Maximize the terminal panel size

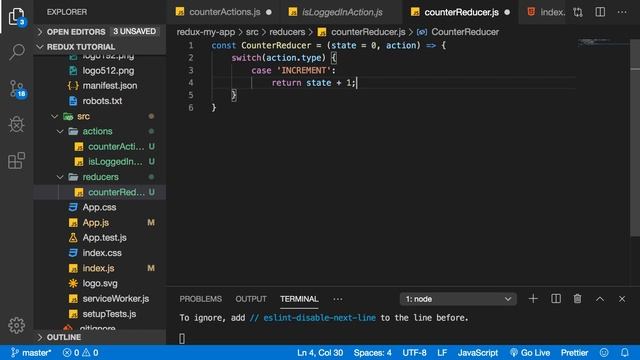(x=600, y=299)
